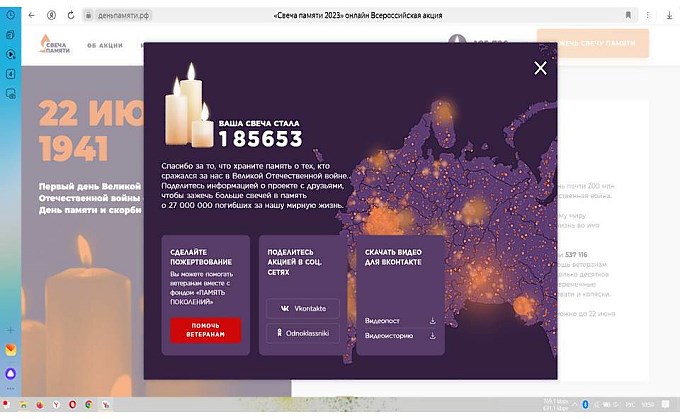Screen dimensions: 680x419
Task: Launch Alice assistant purple sidebar icon
Action: (x=10, y=373)
